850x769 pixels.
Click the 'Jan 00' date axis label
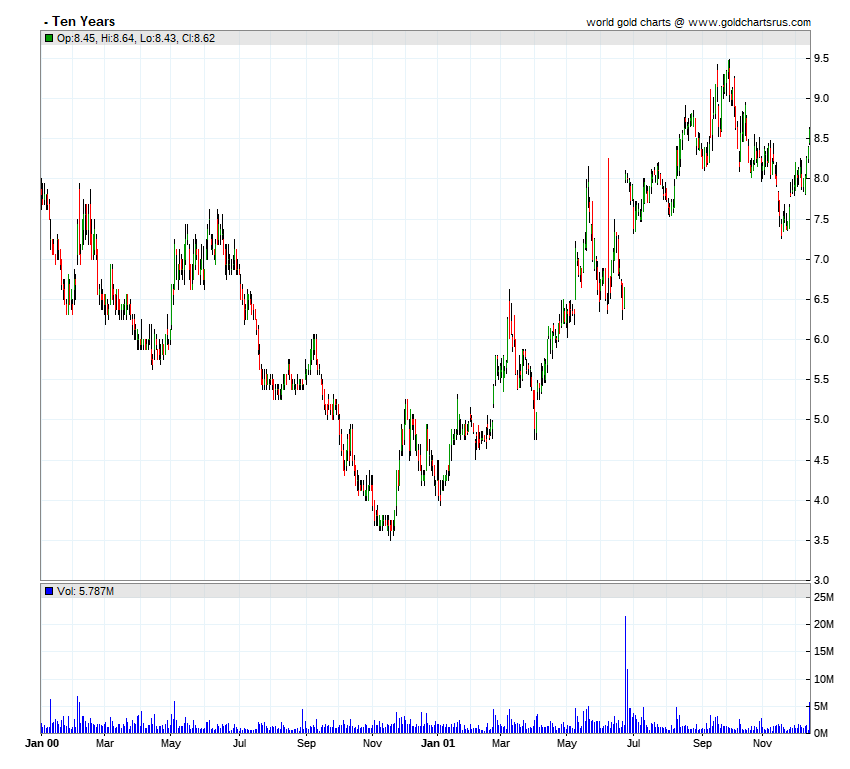click(x=41, y=743)
